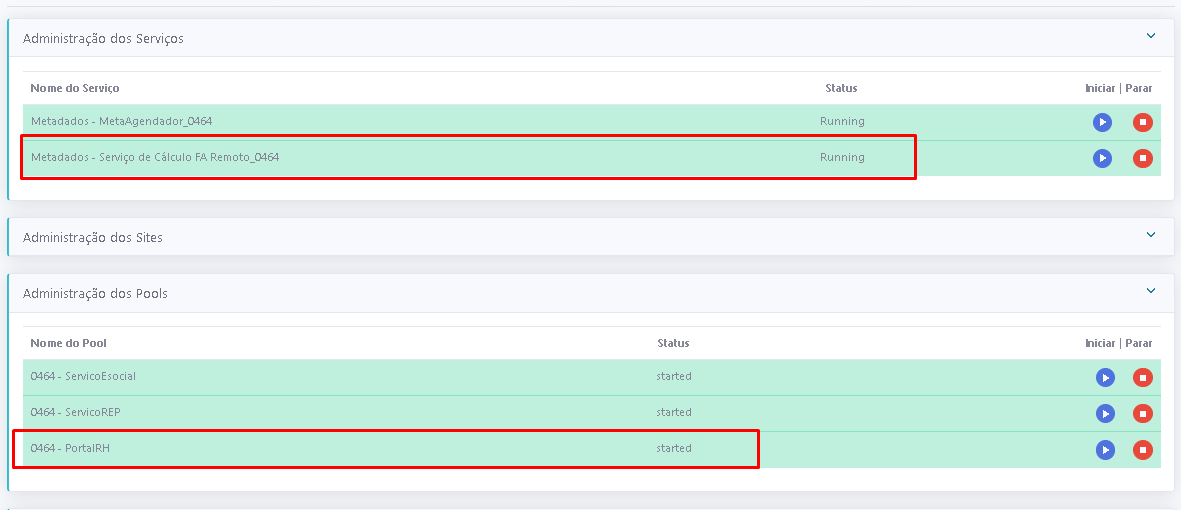Click the Administração dos Pools heading
The width and height of the screenshot is (1181, 510).
(x=95, y=294)
